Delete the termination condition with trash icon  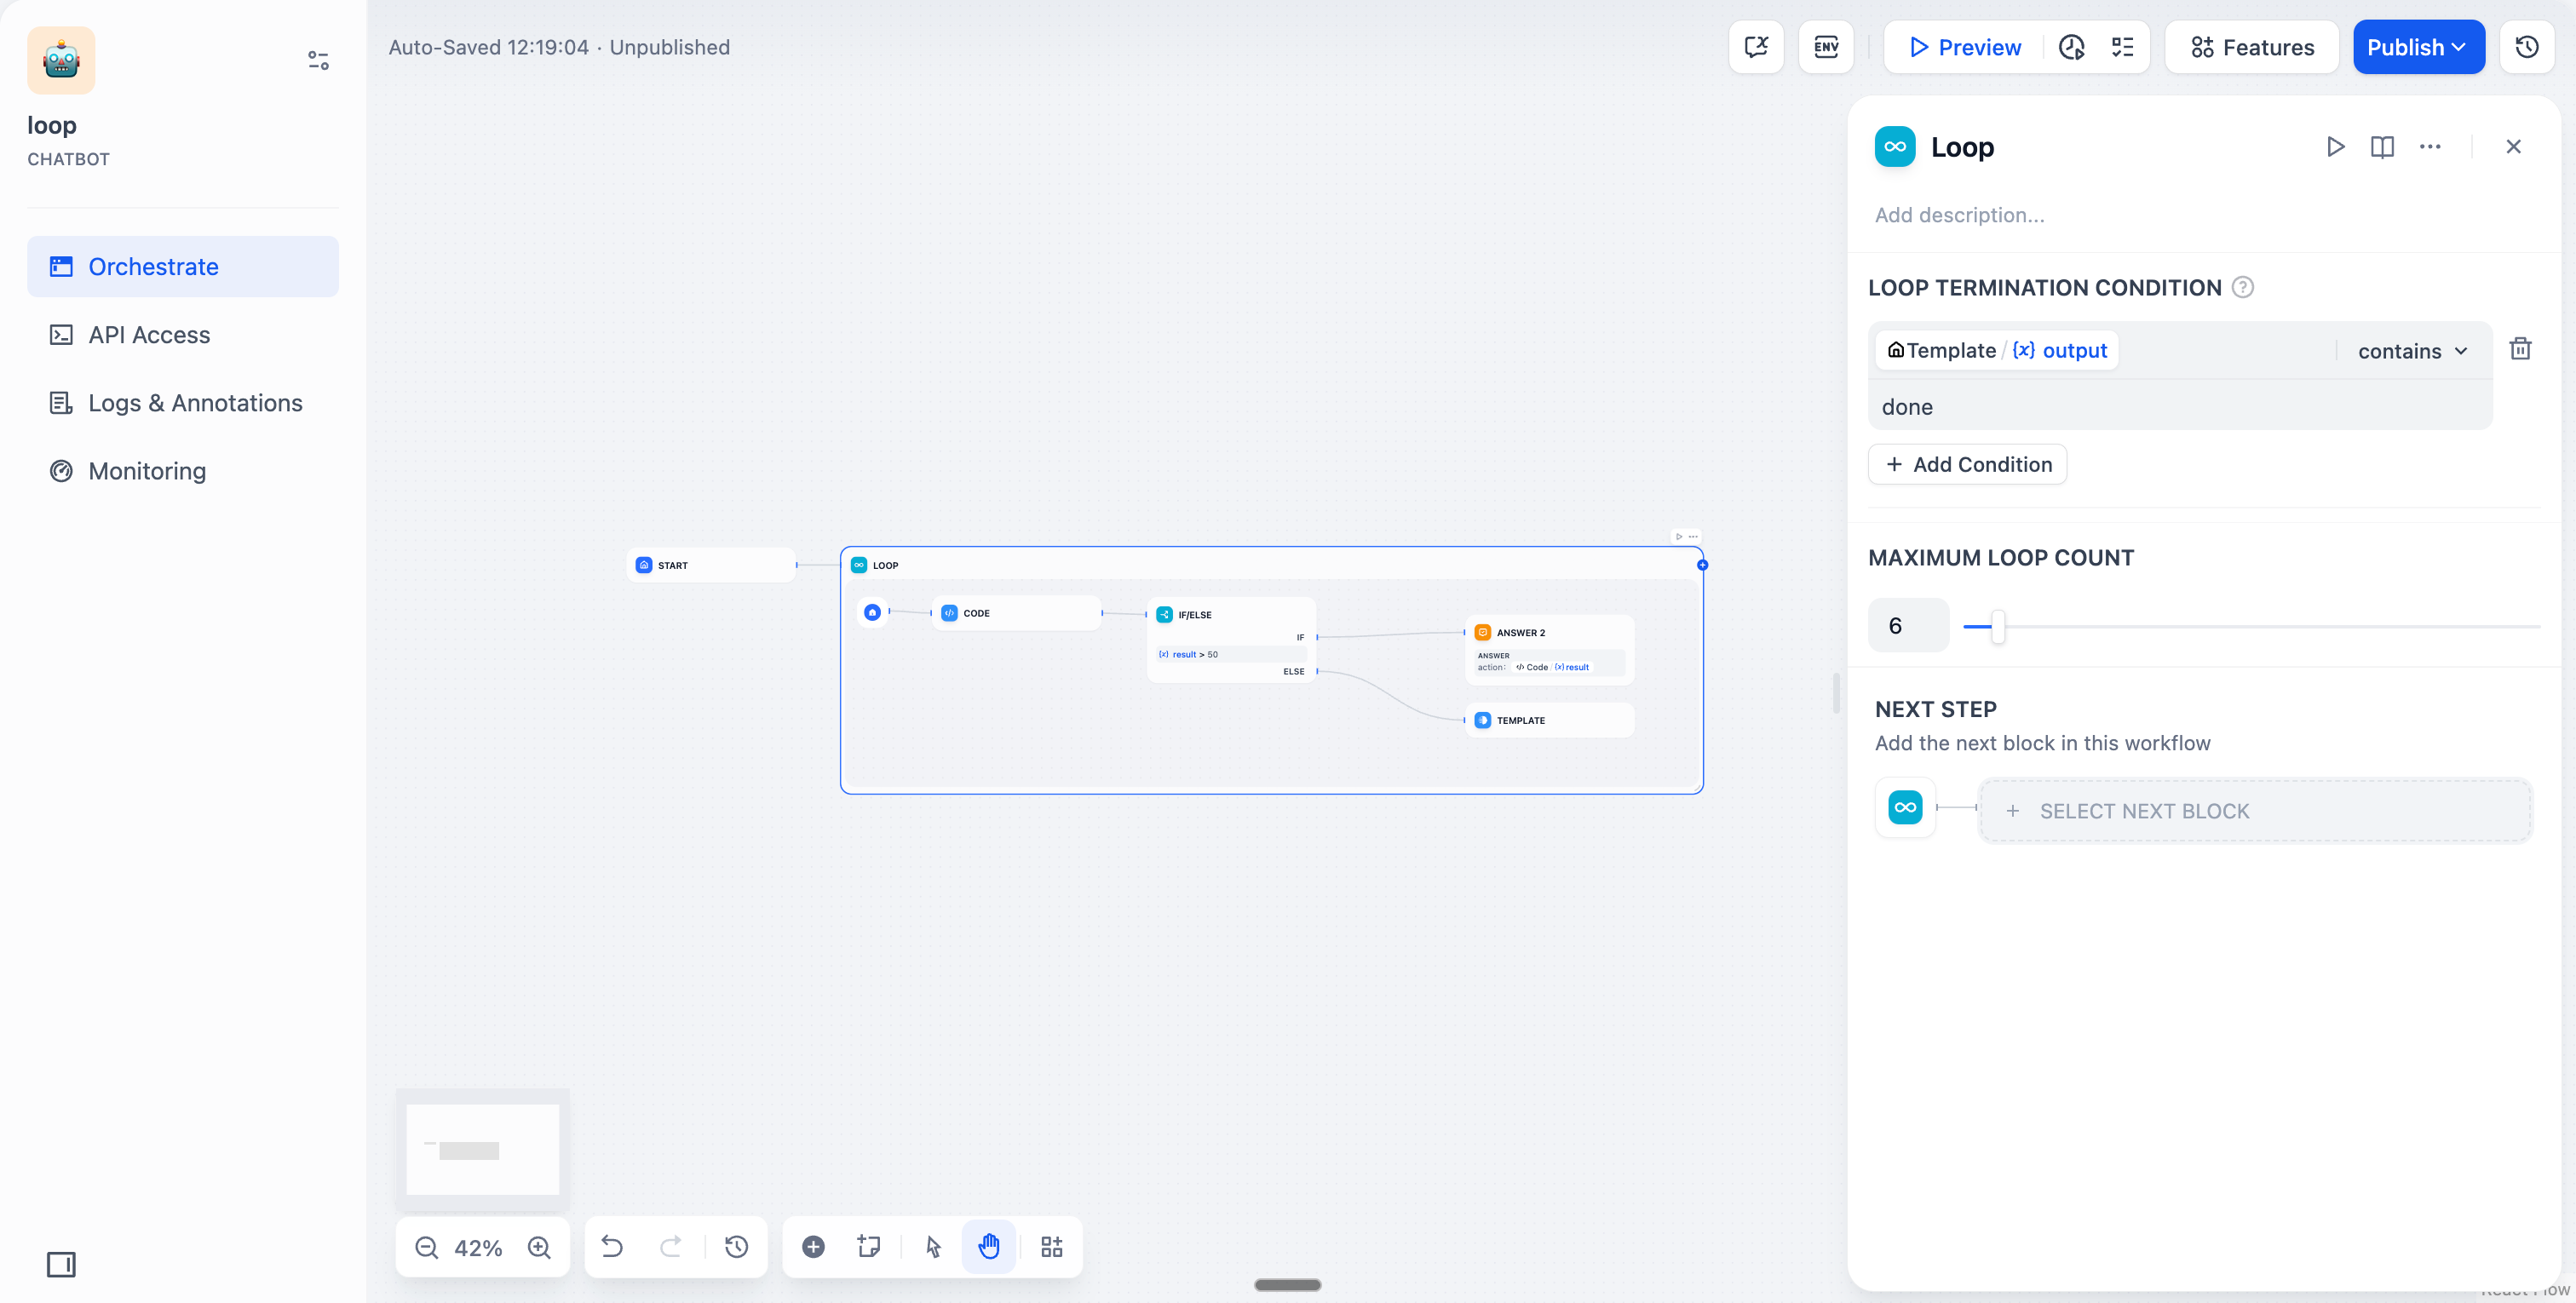2520,349
